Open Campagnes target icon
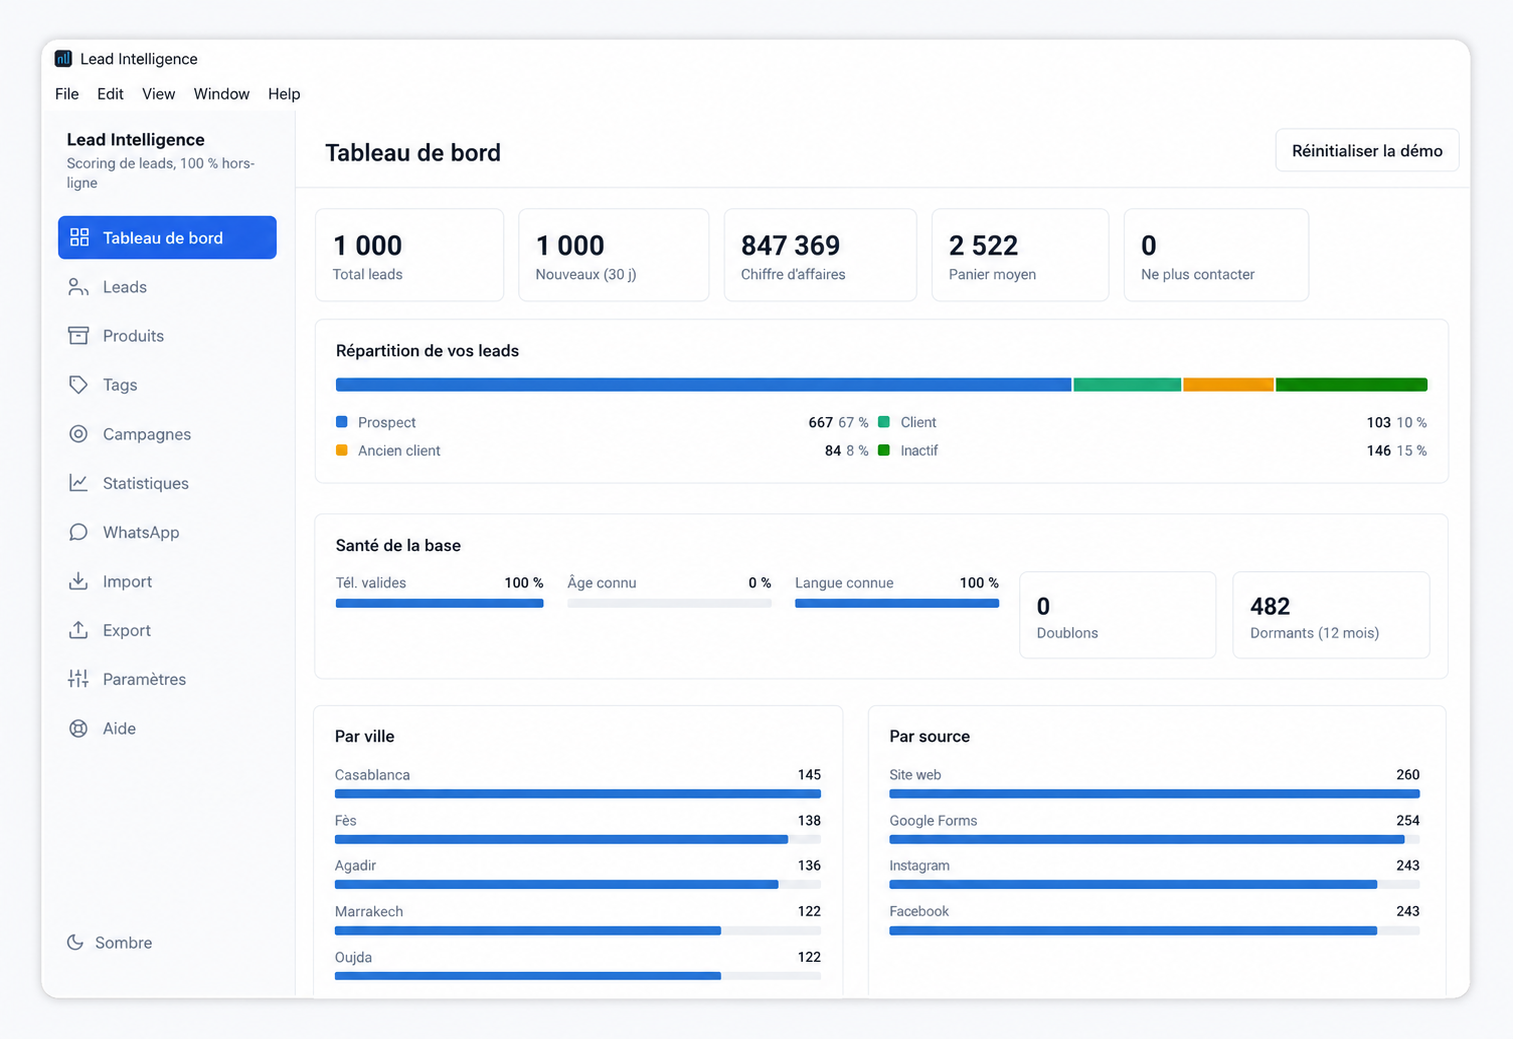The image size is (1513, 1039). (x=78, y=434)
